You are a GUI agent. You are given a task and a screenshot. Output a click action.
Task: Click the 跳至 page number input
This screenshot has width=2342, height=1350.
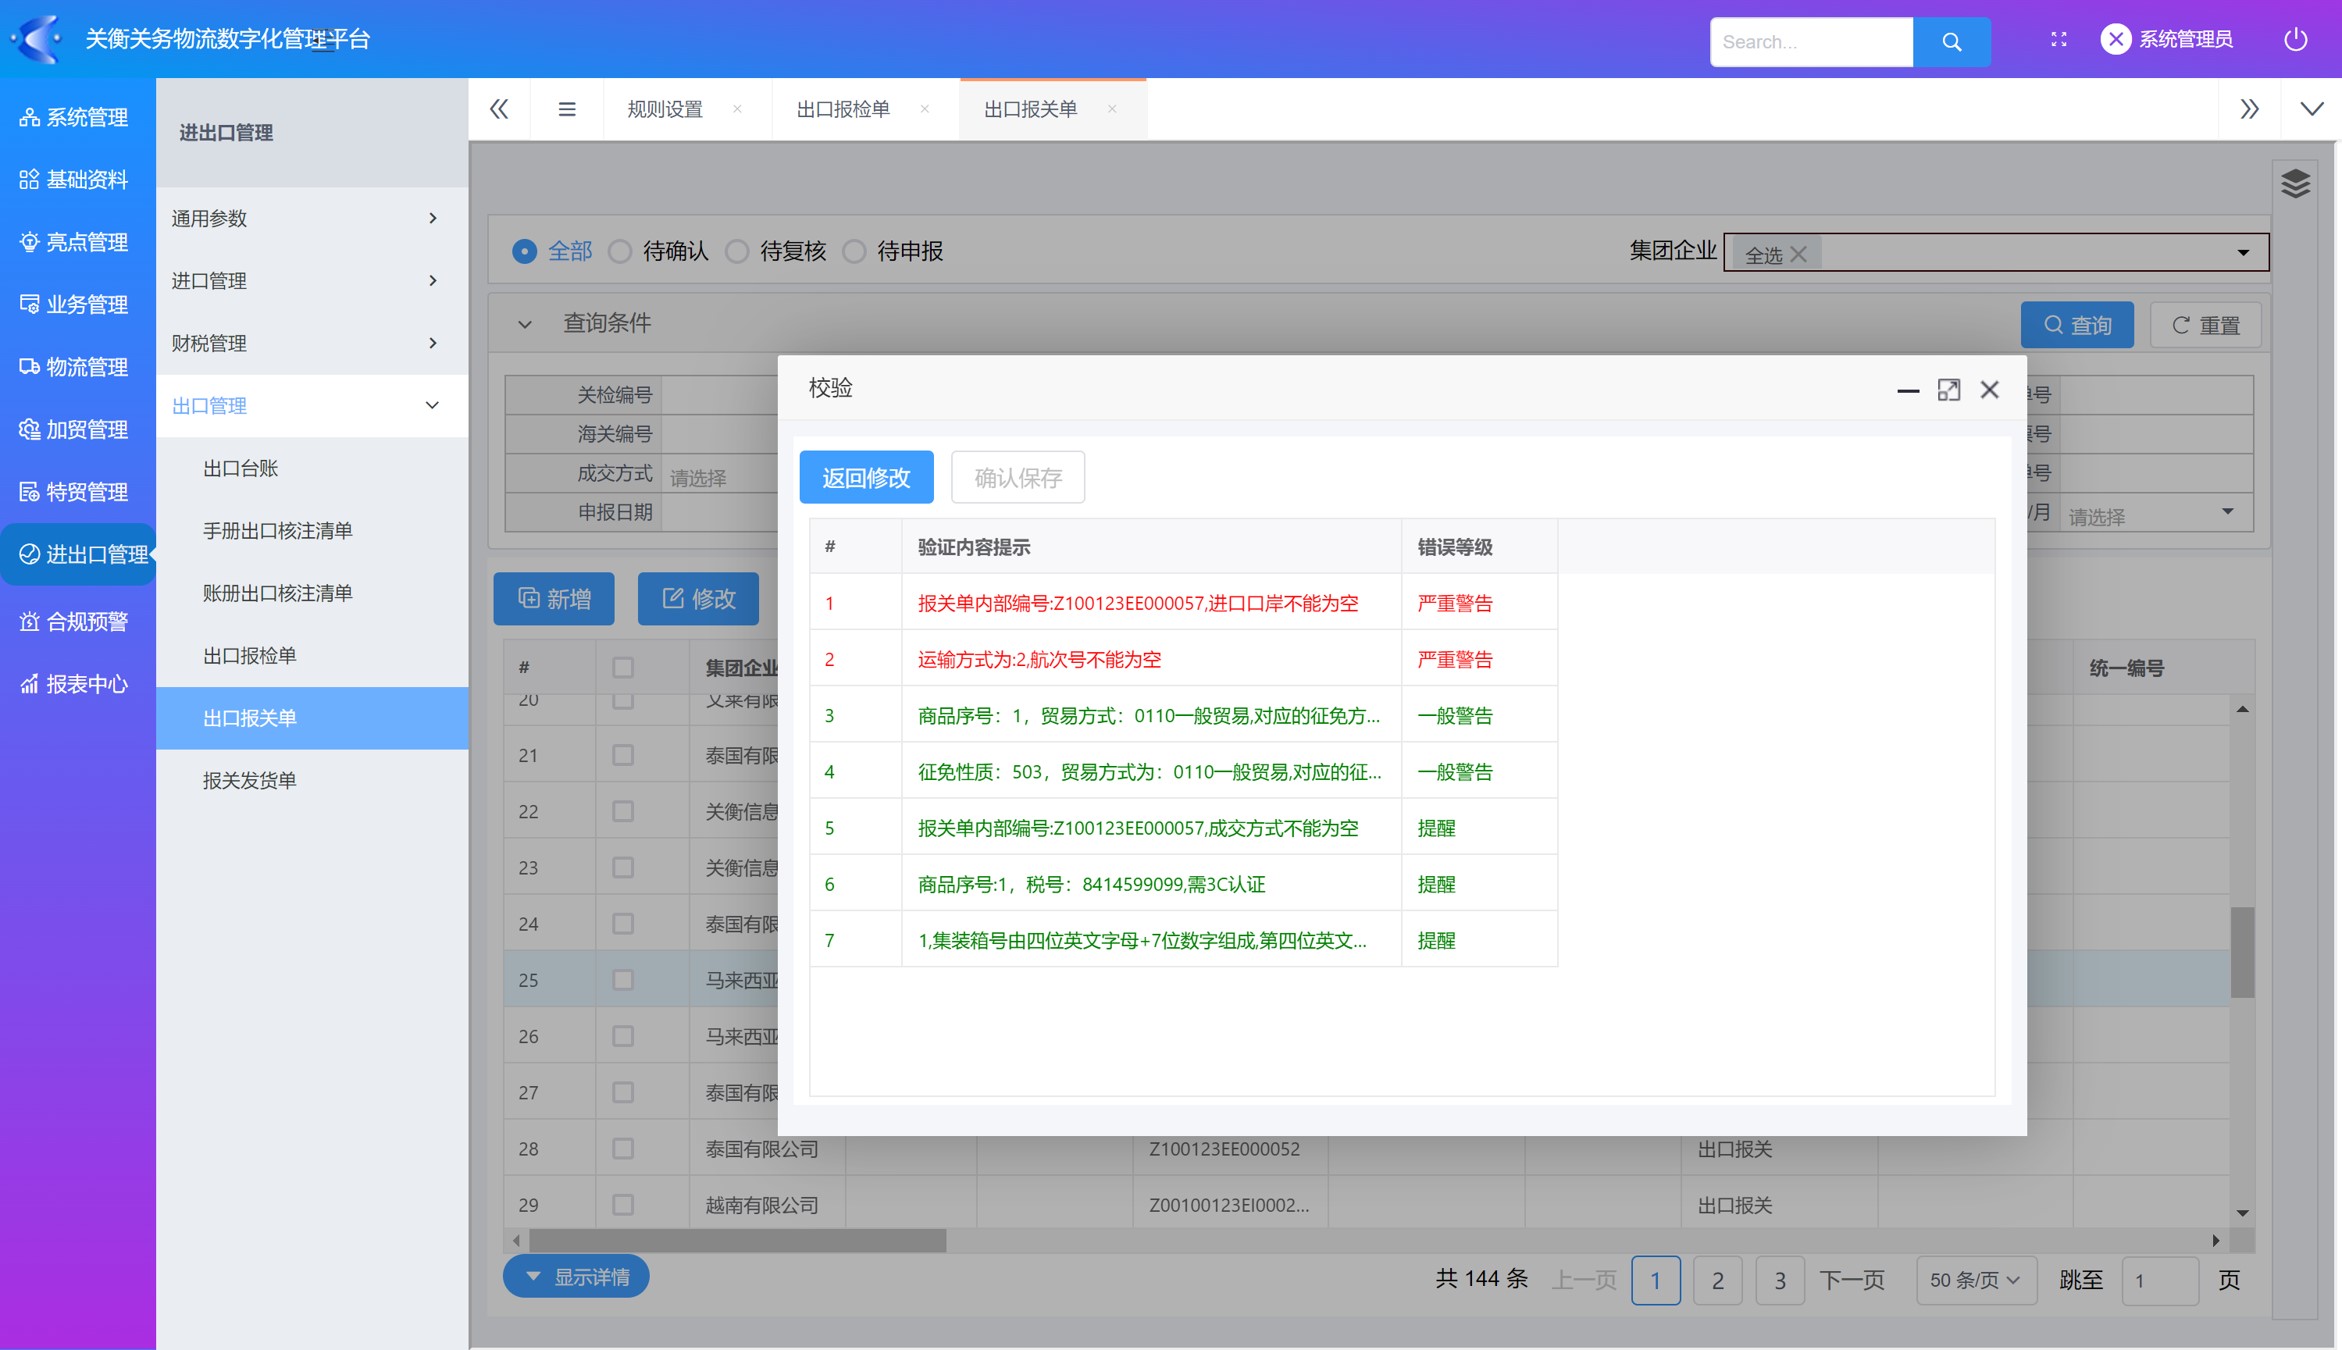[2160, 1280]
